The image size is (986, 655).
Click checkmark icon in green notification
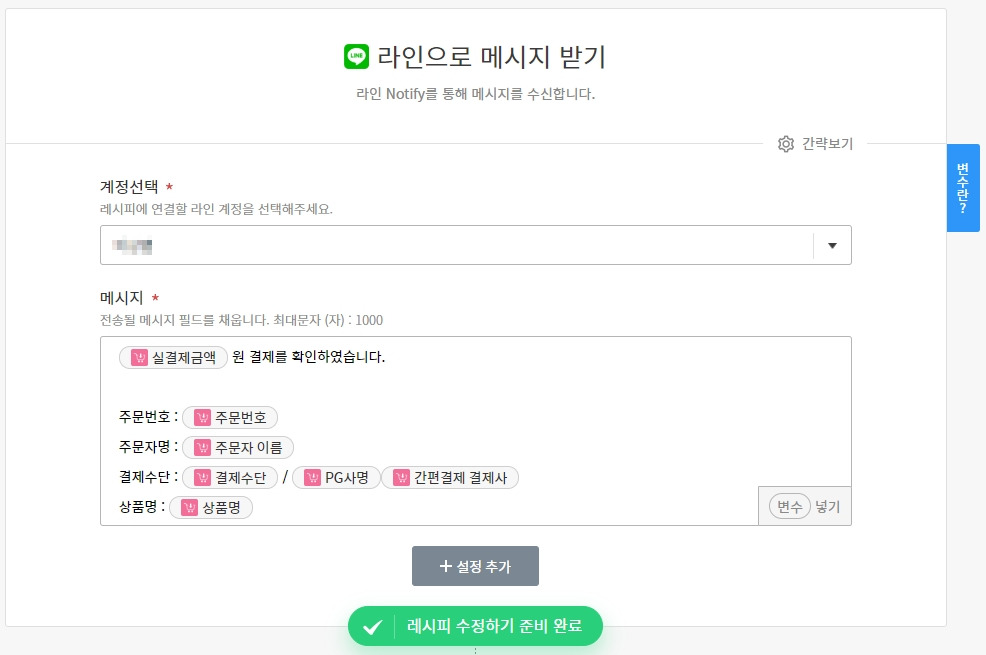(372, 627)
